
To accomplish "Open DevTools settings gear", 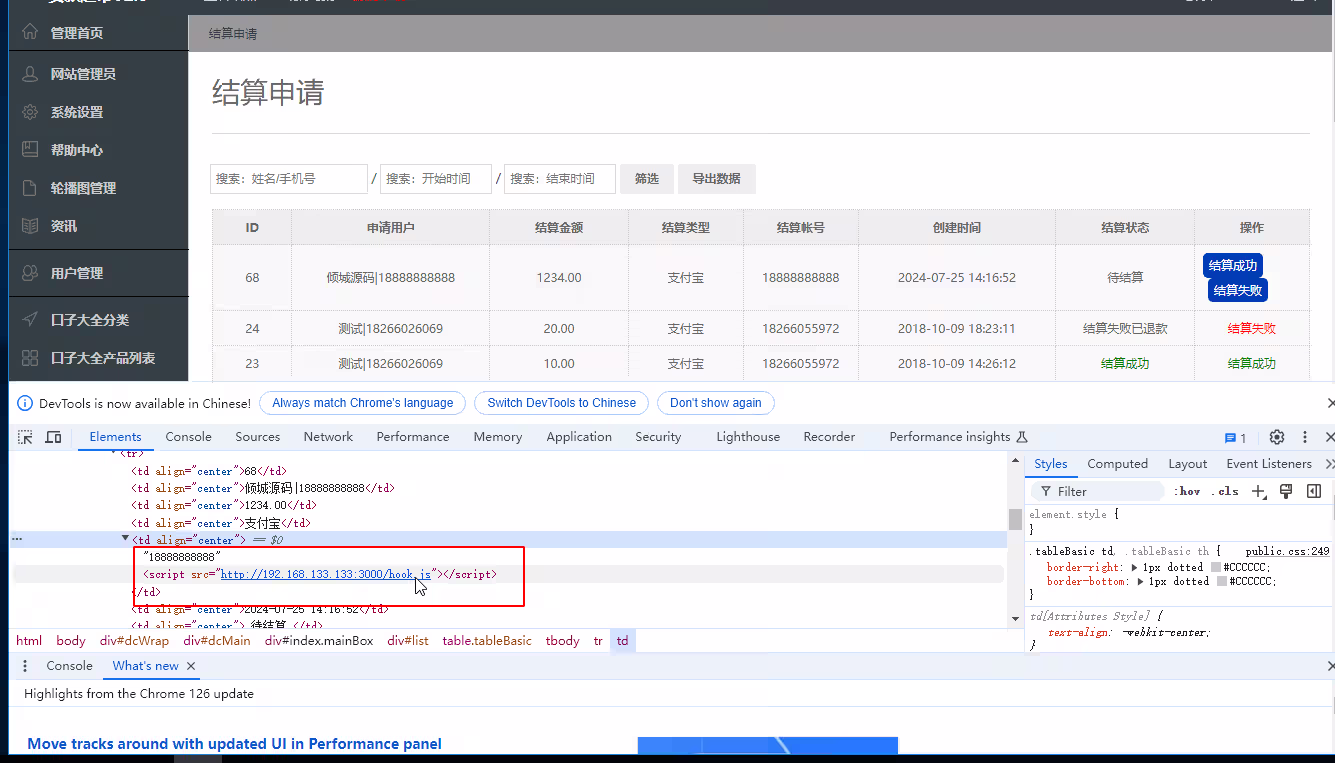I will click(1276, 437).
